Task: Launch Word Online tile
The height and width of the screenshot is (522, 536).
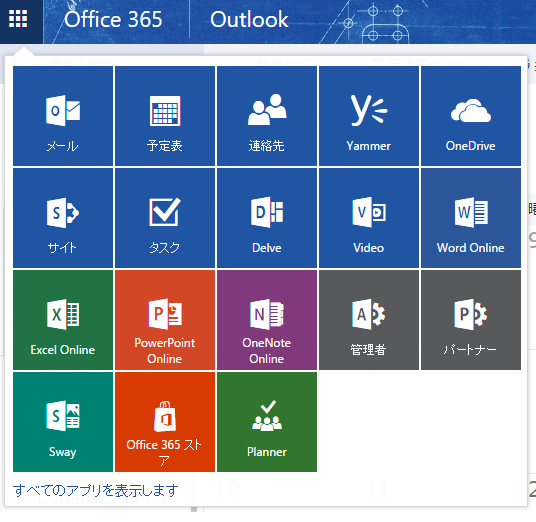Action: coord(471,218)
